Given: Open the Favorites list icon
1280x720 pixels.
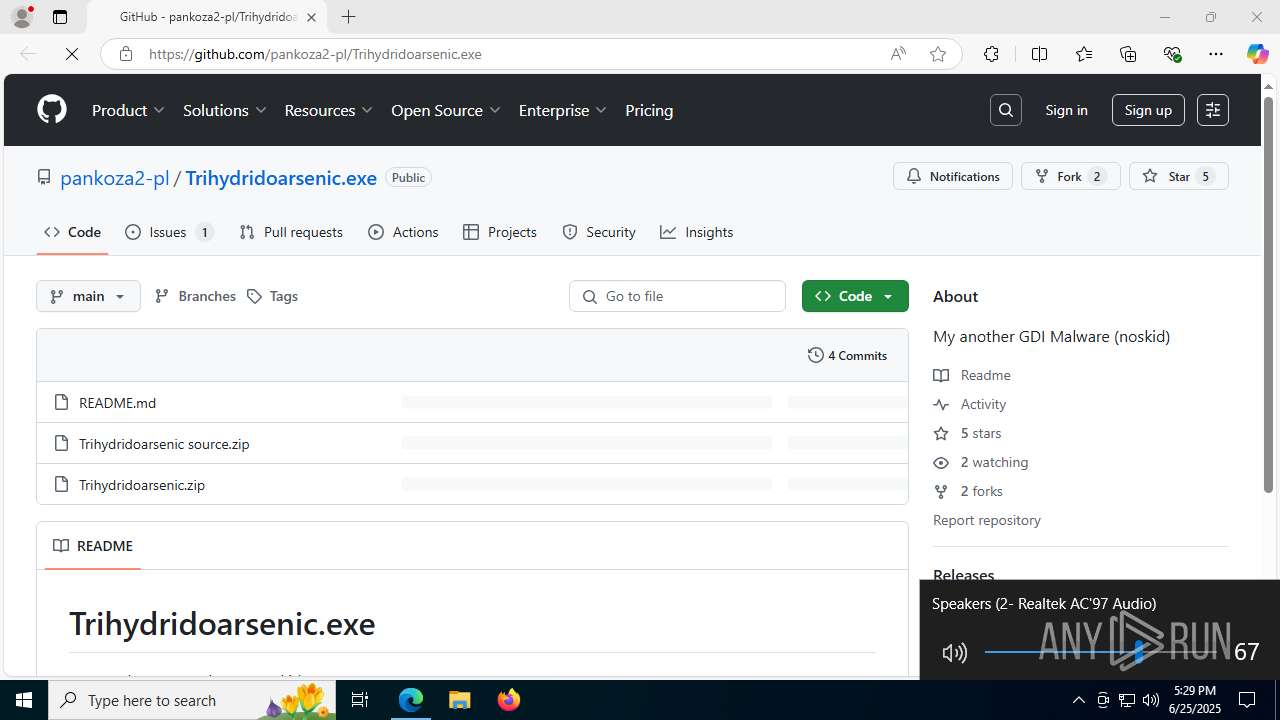Looking at the screenshot, I should (x=1084, y=54).
